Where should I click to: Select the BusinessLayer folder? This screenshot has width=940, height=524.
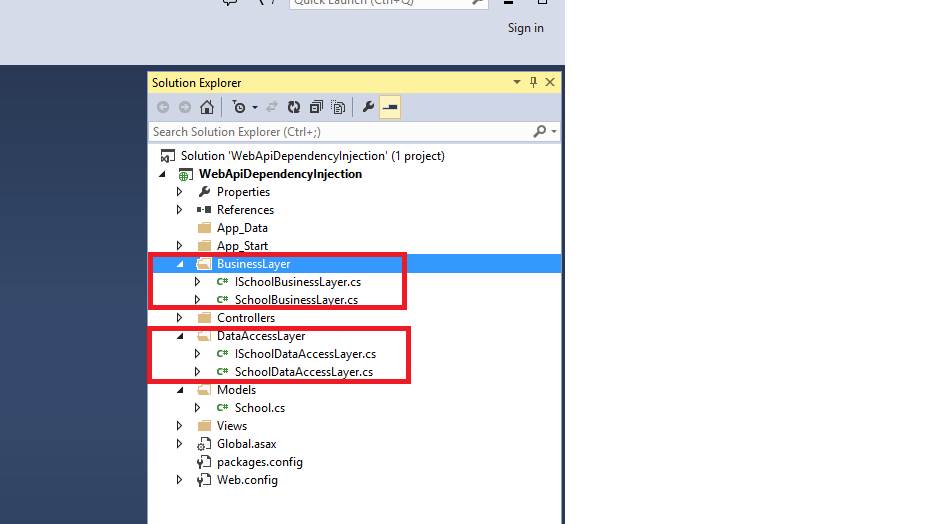pyautogui.click(x=254, y=264)
